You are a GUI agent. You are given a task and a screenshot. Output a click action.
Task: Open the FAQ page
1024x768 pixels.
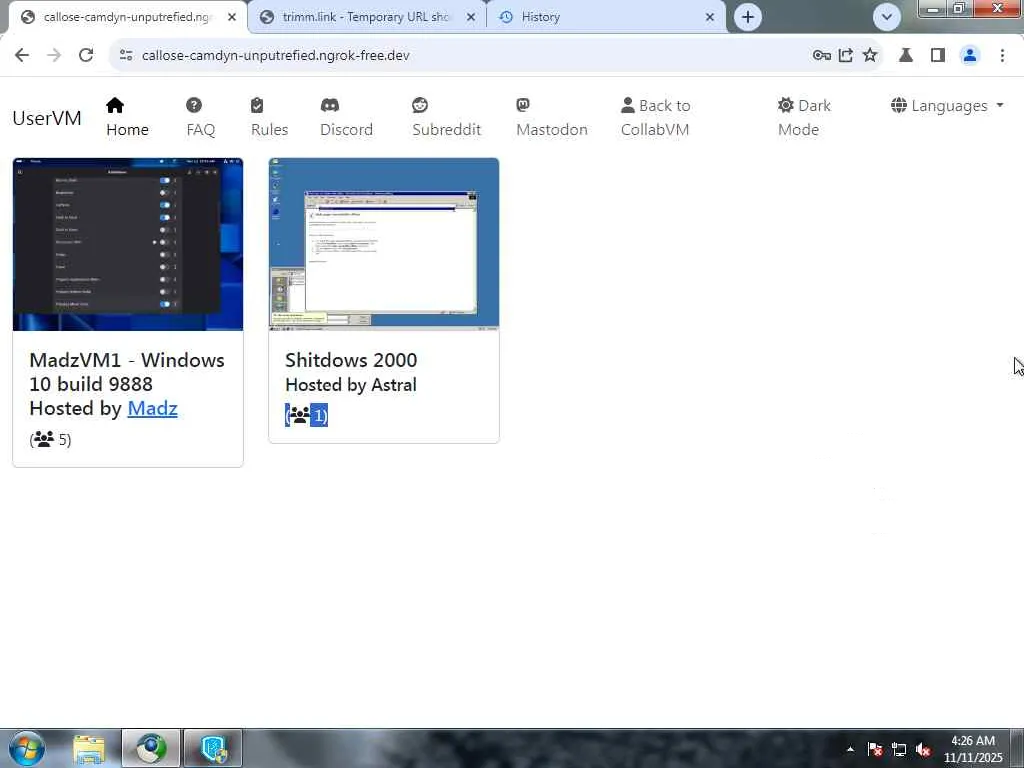point(200,118)
